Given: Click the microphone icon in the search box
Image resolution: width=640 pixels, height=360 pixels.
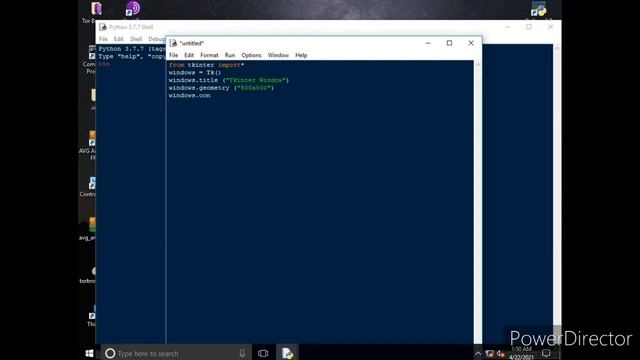Looking at the screenshot, I should [242, 353].
